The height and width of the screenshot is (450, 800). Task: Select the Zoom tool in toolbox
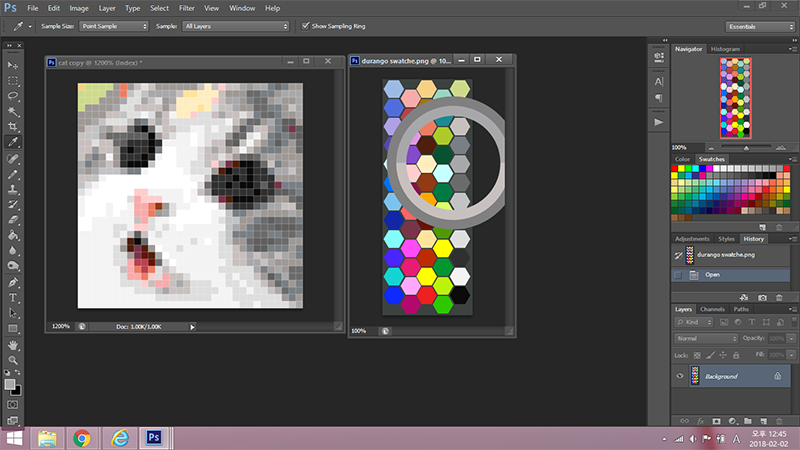[13, 359]
